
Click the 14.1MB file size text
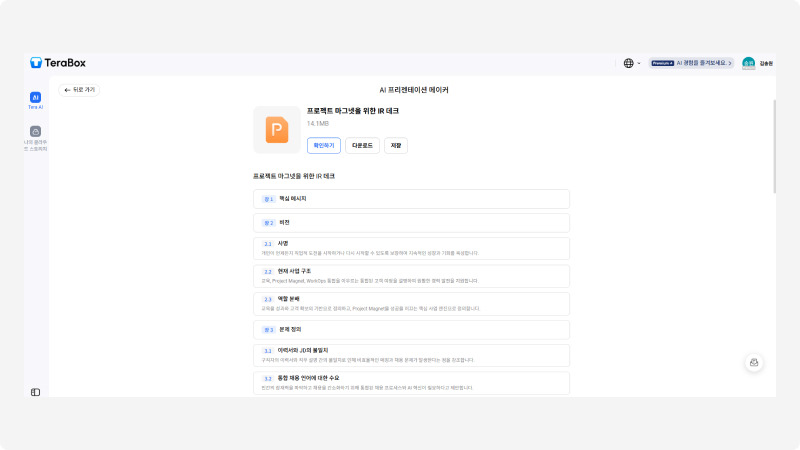317,123
